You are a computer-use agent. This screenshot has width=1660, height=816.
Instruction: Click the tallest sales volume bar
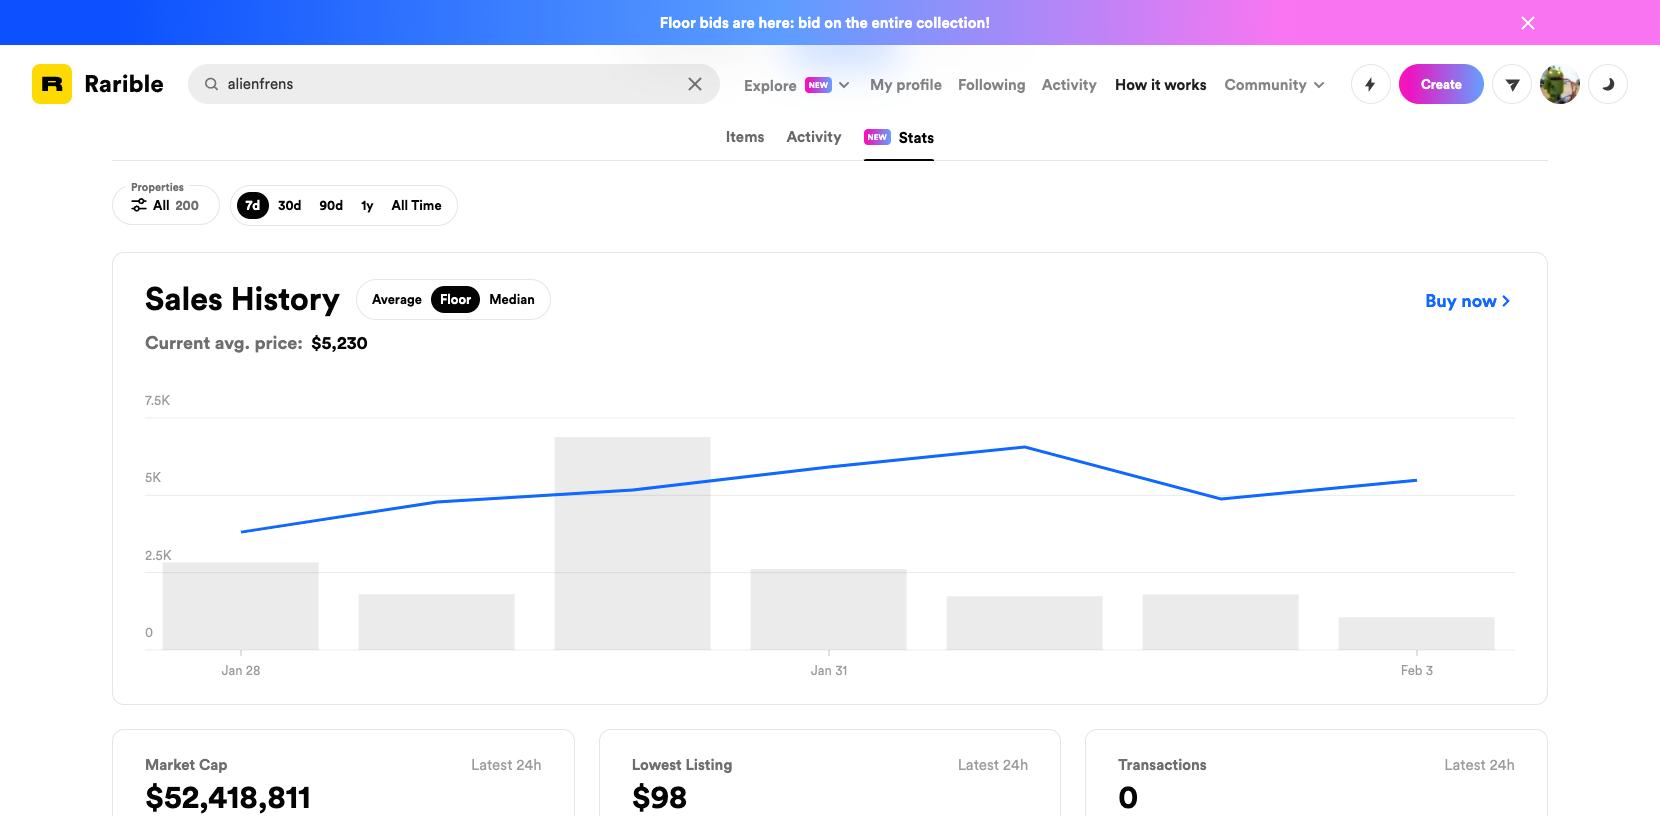click(633, 543)
